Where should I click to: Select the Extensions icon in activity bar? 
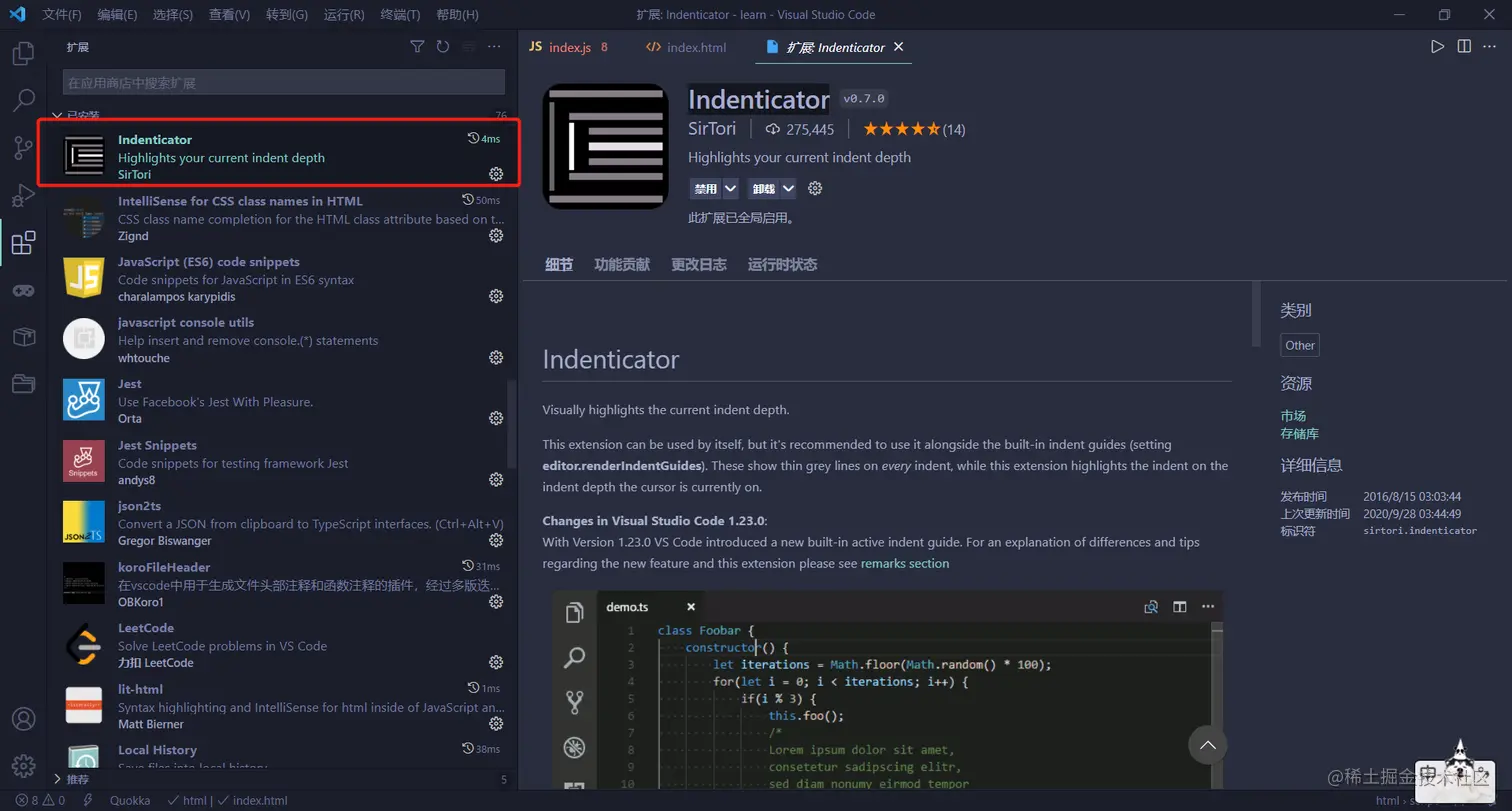(23, 242)
